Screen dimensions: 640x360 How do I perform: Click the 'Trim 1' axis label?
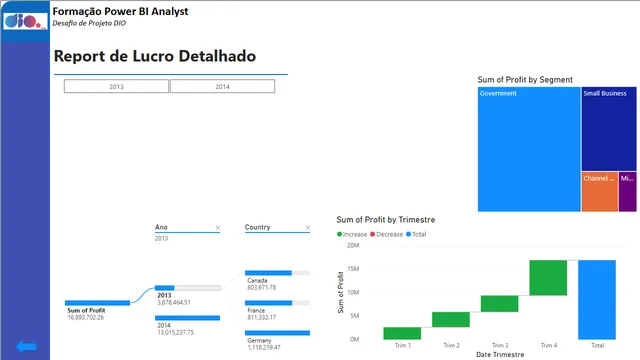(x=403, y=345)
